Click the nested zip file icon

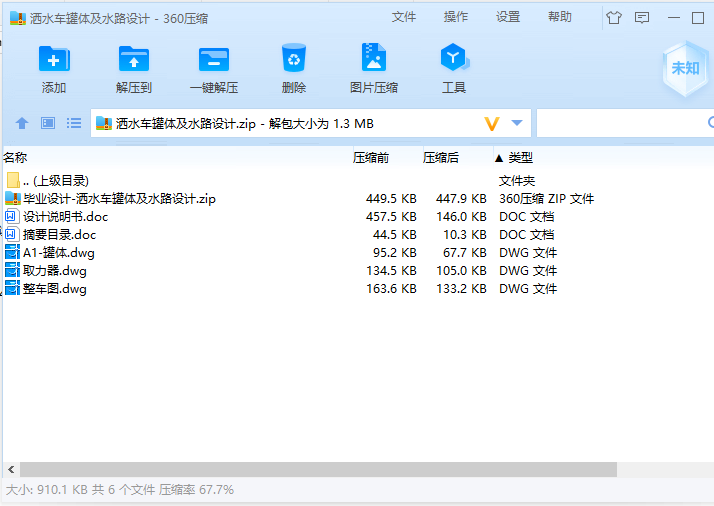[13, 198]
